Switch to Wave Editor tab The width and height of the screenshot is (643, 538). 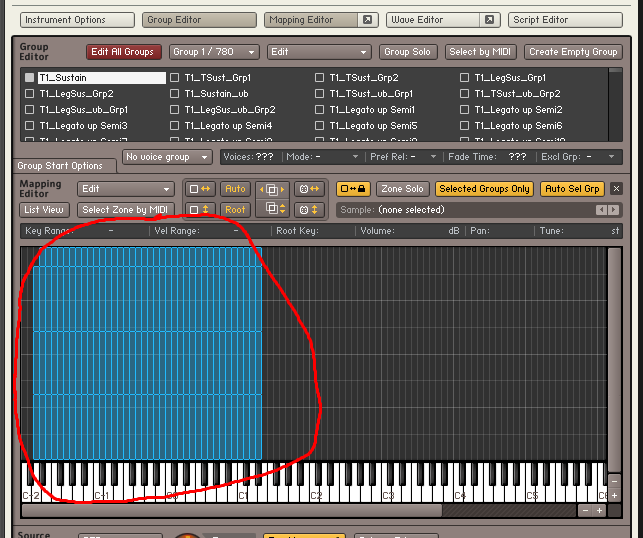click(433, 20)
